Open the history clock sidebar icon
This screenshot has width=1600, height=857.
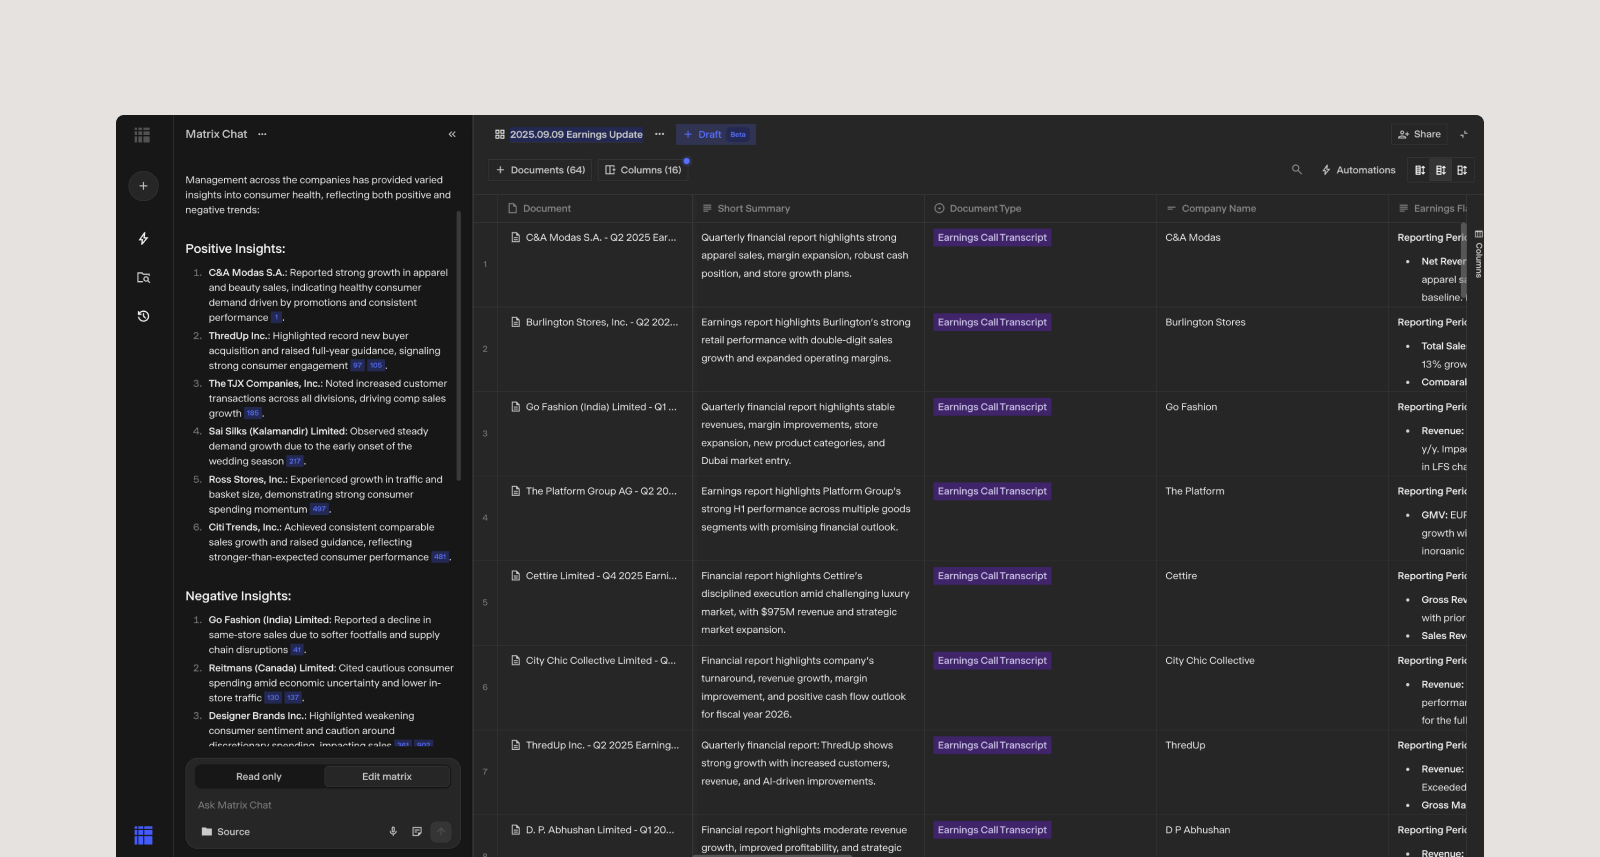point(143,316)
